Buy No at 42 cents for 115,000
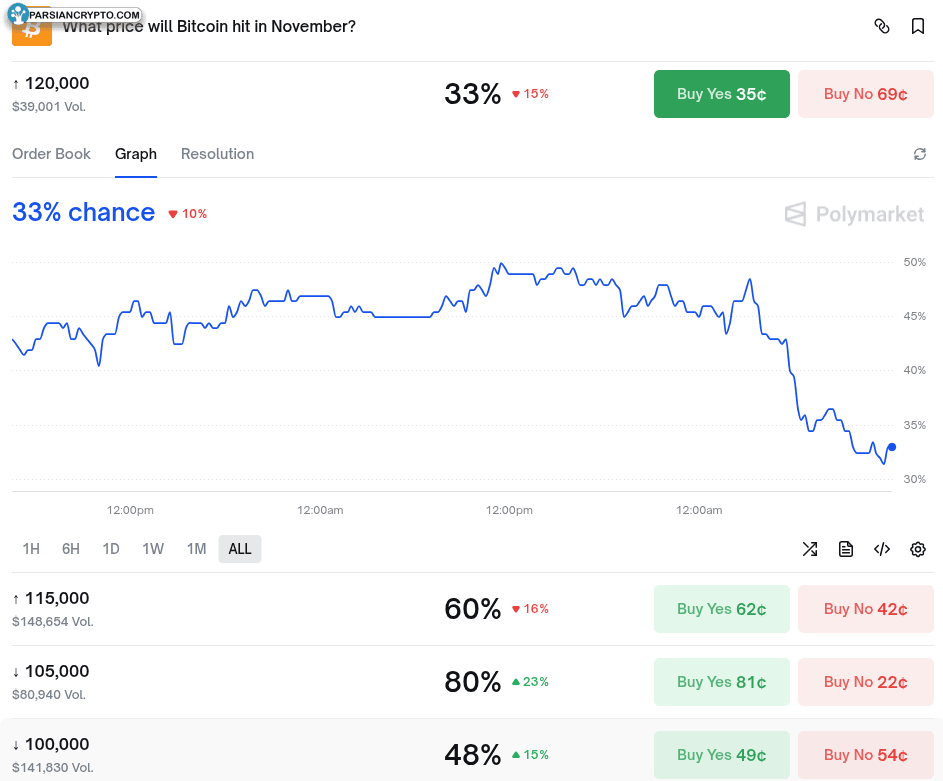This screenshot has width=943, height=781. (865, 608)
